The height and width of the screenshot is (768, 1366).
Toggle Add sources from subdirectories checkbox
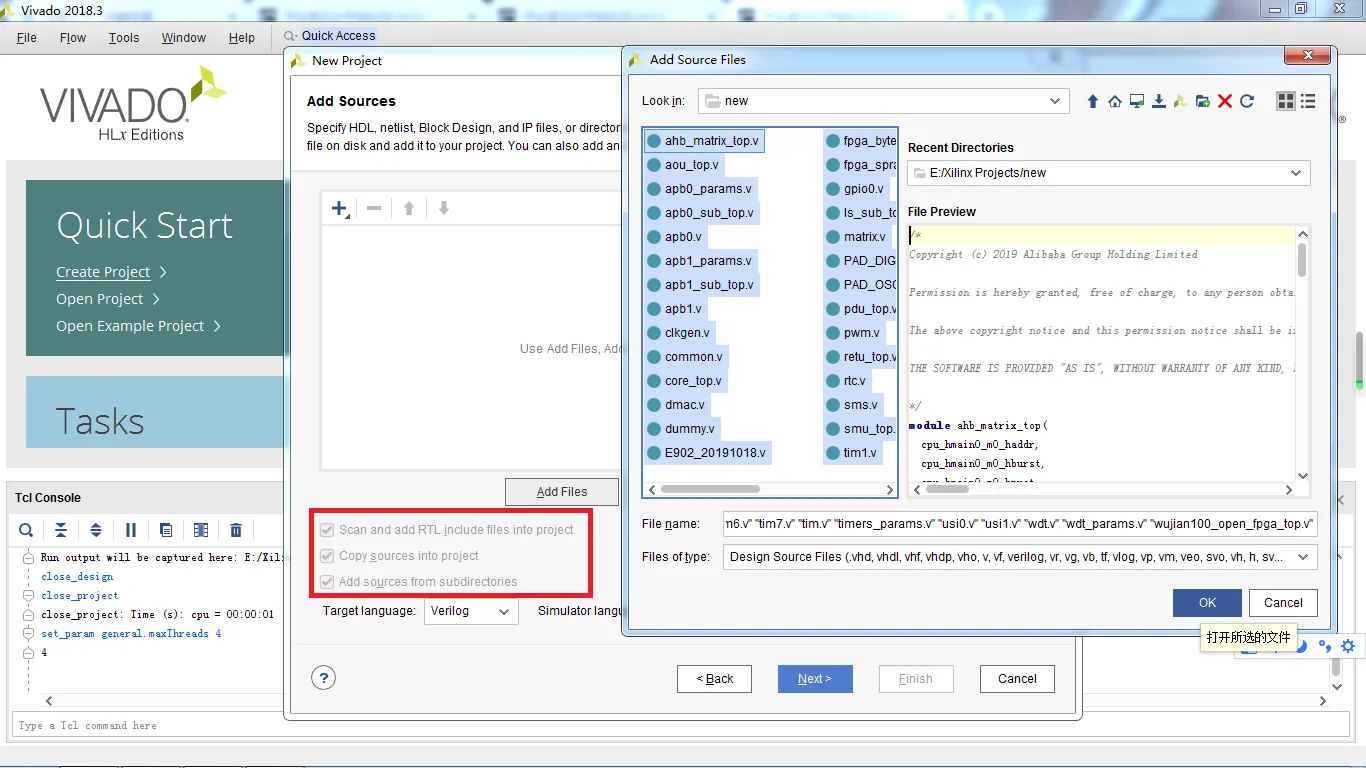point(327,582)
